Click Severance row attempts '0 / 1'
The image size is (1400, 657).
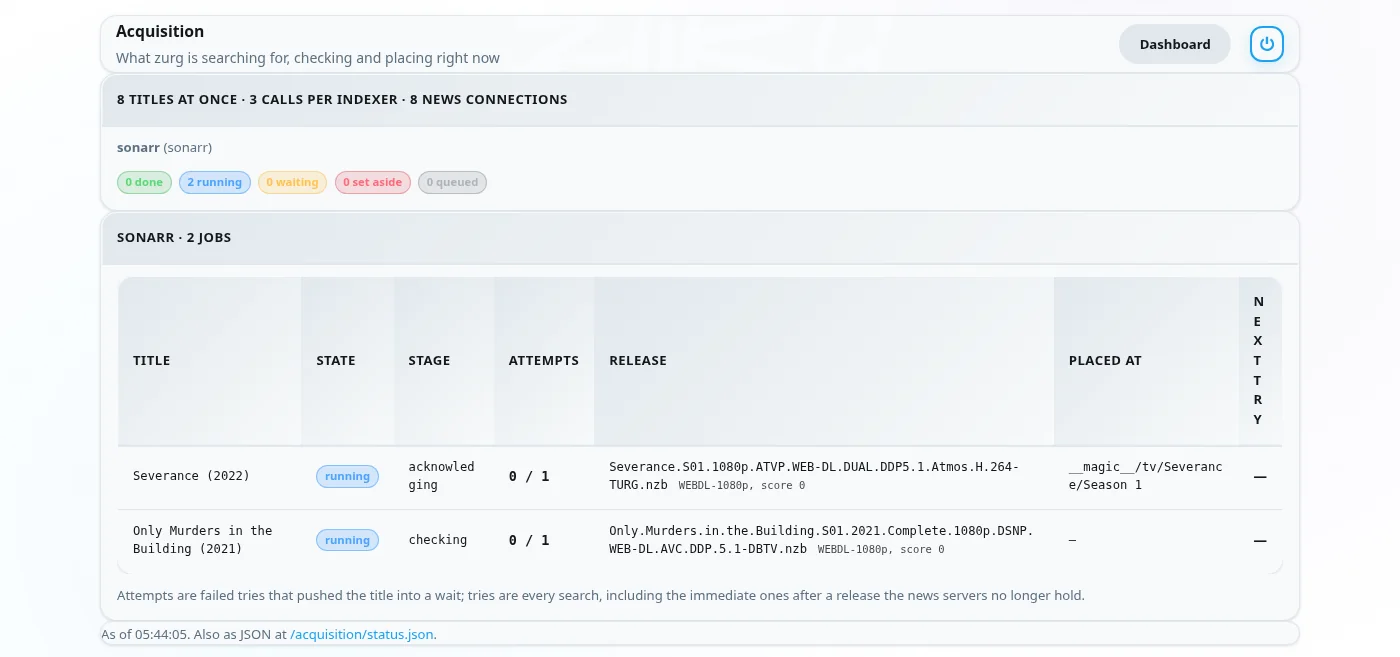tap(529, 476)
